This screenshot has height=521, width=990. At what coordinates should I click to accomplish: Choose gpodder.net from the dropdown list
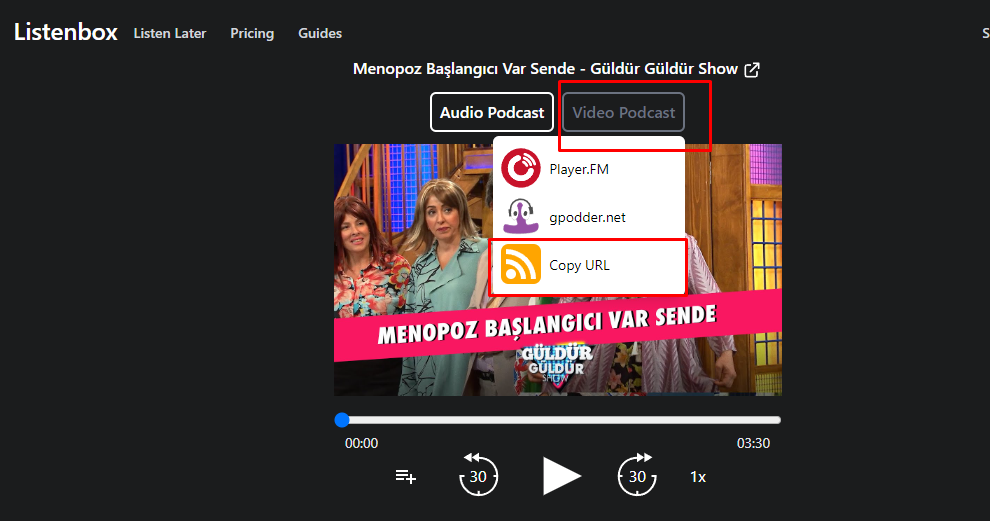coord(588,217)
